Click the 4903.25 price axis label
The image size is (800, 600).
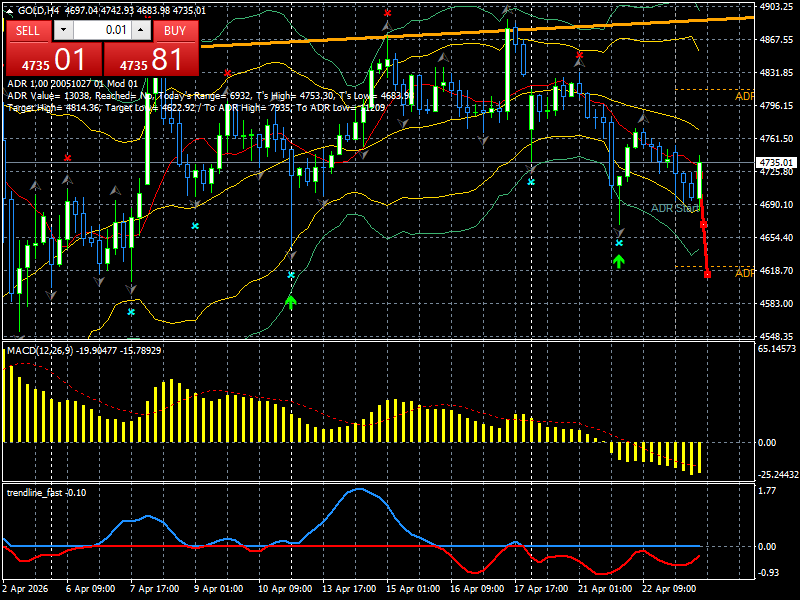[x=776, y=7]
